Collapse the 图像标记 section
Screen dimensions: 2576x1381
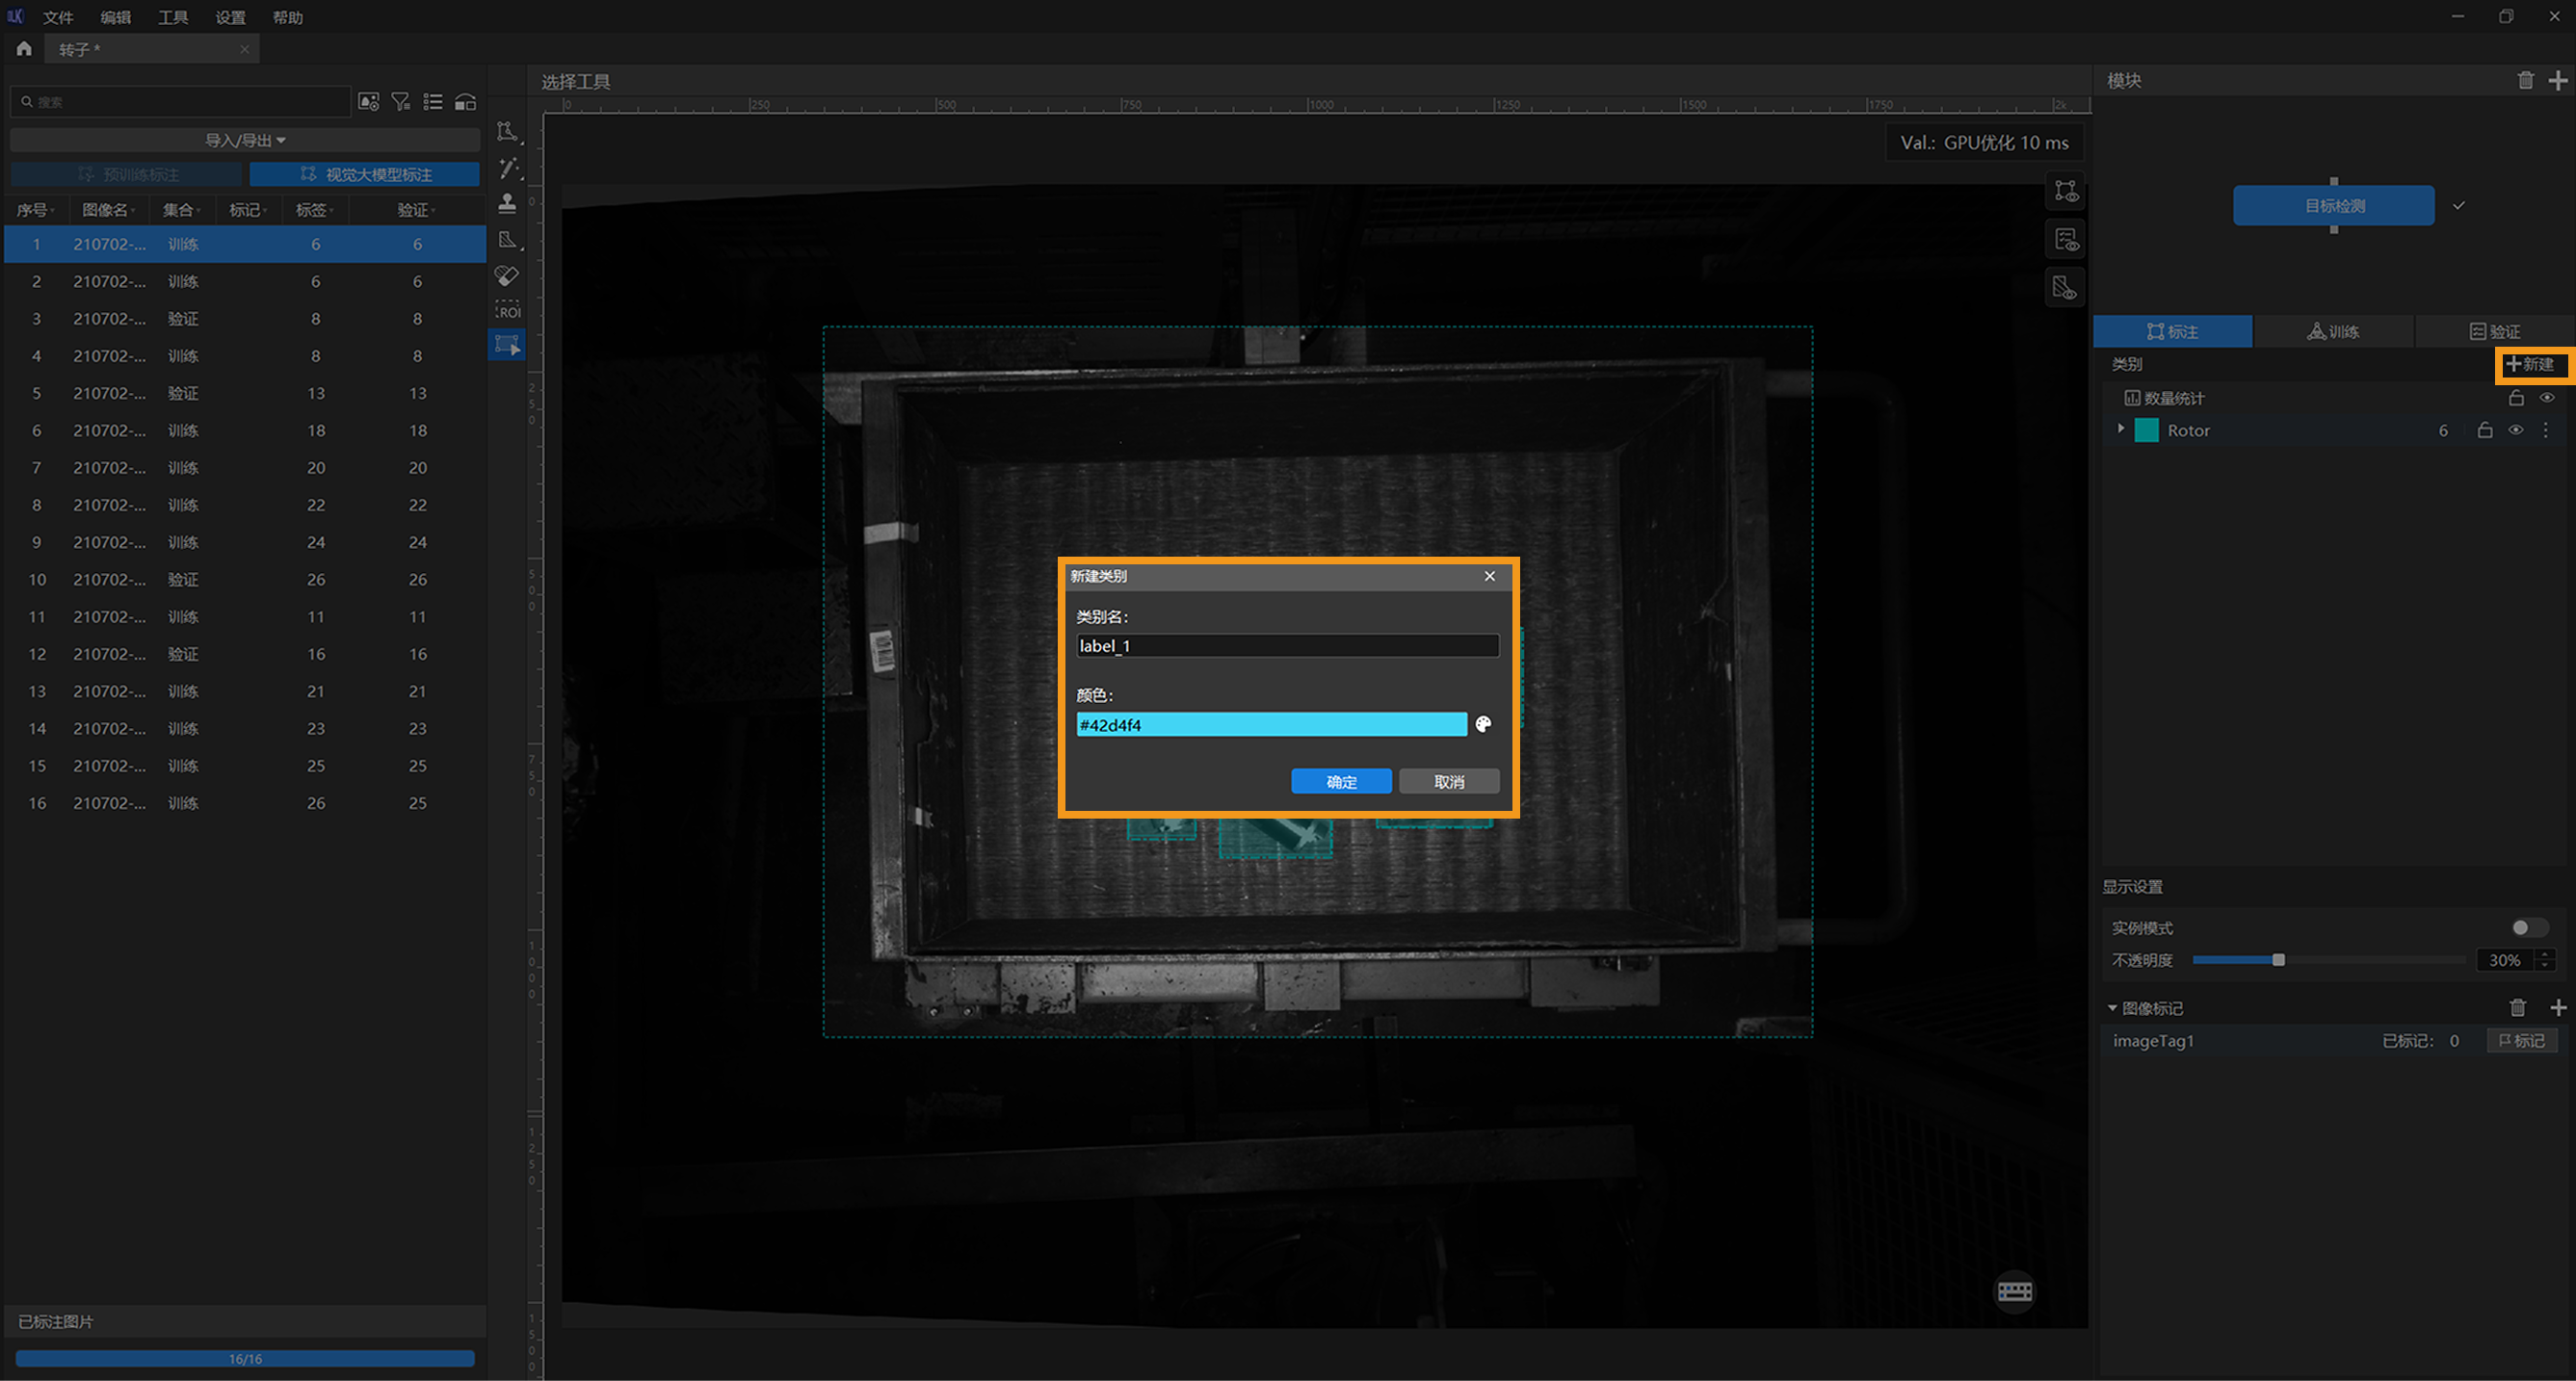pyautogui.click(x=2112, y=1008)
